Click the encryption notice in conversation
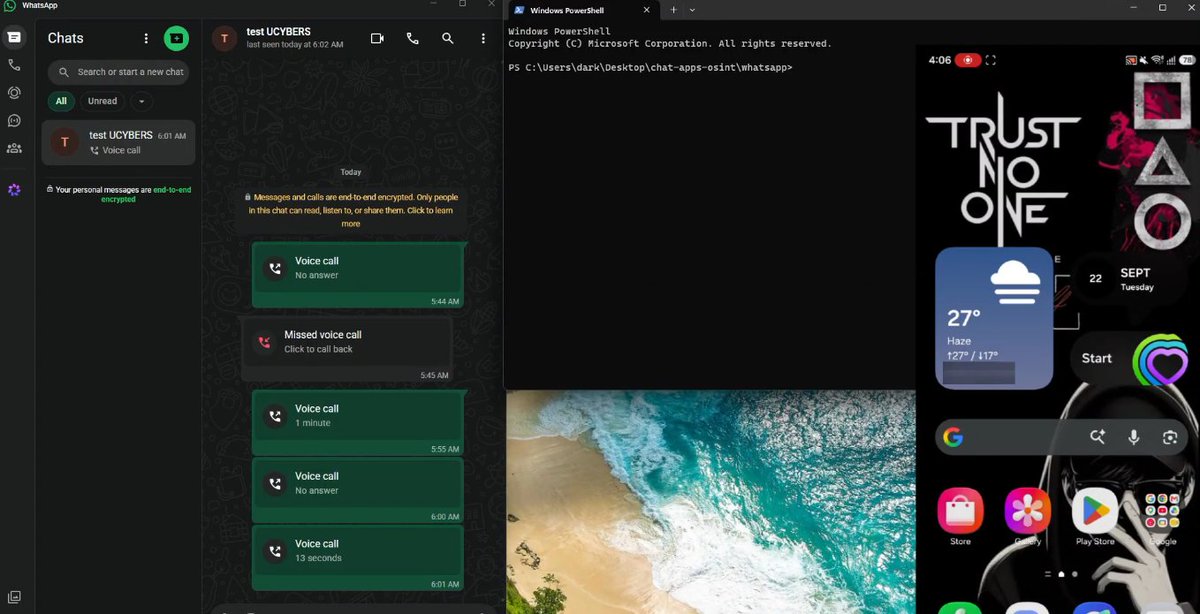The width and height of the screenshot is (1200, 614). tap(350, 210)
